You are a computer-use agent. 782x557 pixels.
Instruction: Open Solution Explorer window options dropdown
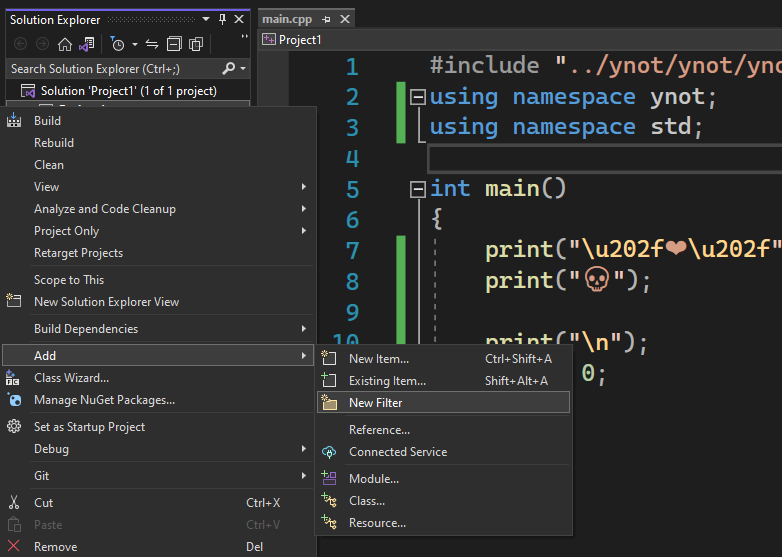pos(206,19)
